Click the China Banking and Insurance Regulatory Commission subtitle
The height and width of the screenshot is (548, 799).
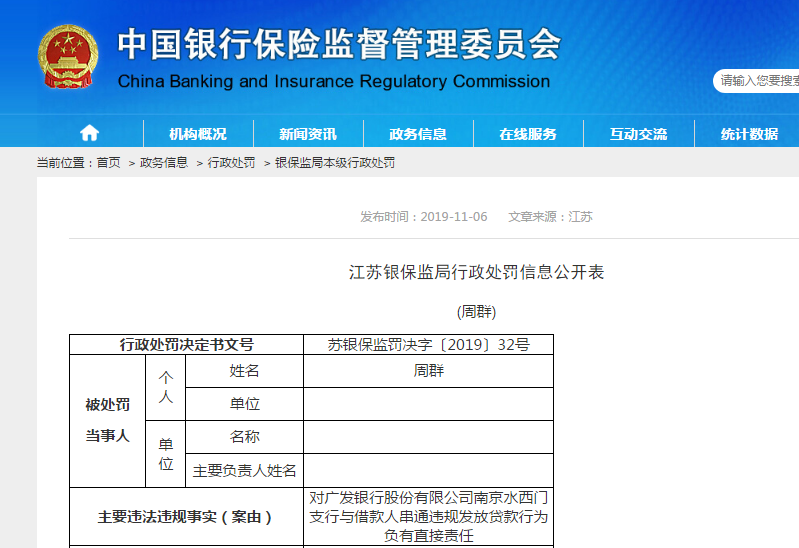(334, 82)
